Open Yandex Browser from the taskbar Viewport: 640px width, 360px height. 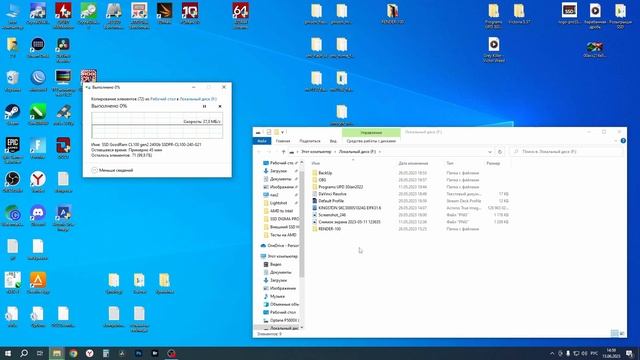tap(89, 353)
